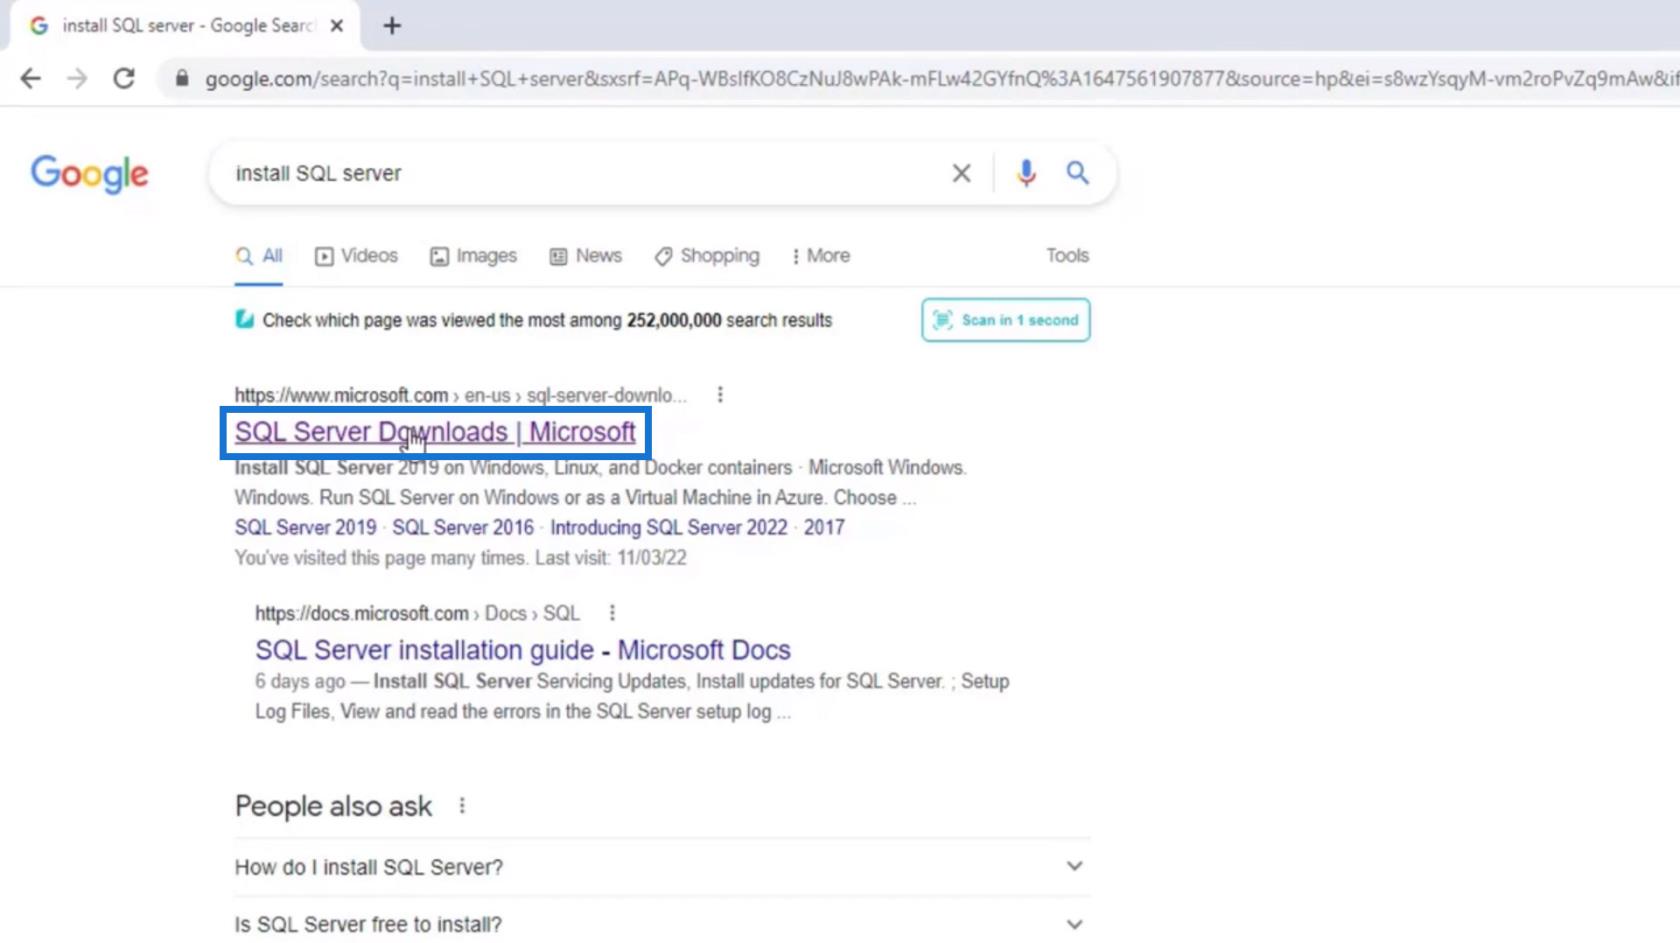The image size is (1680, 943).
Task: Click the lock icon in the address bar
Action: pos(182,78)
